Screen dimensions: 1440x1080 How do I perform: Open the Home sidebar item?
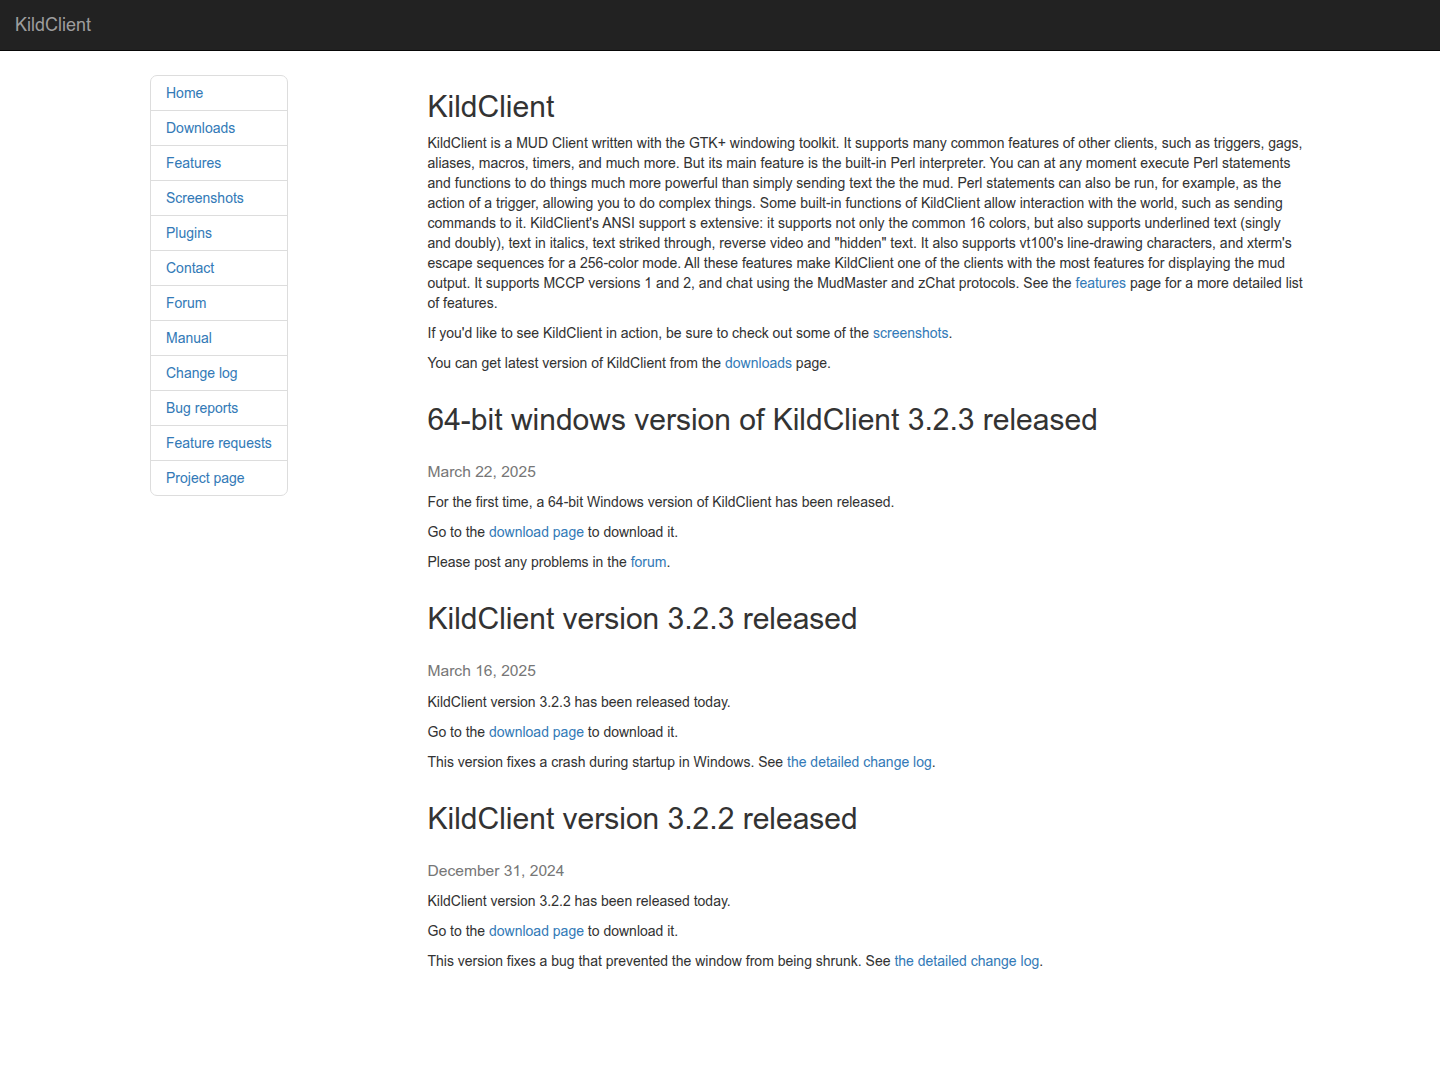219,93
